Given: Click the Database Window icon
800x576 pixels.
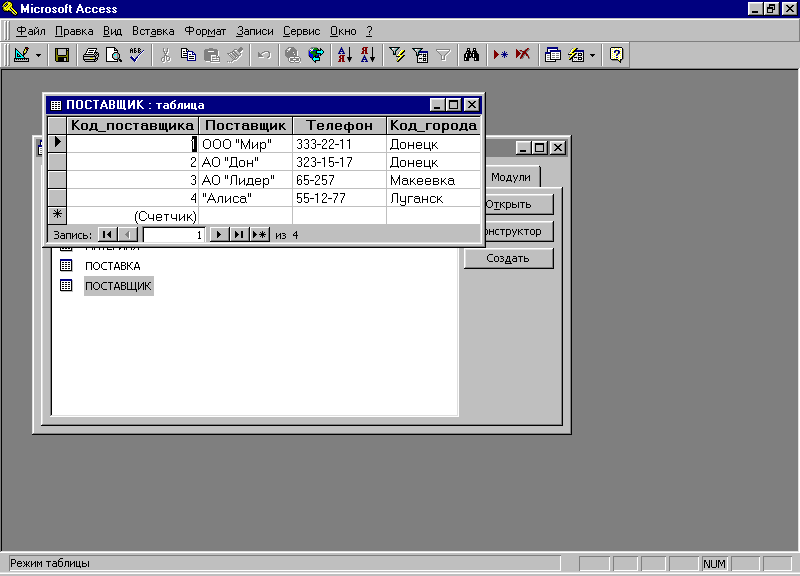Looking at the screenshot, I should pos(553,55).
